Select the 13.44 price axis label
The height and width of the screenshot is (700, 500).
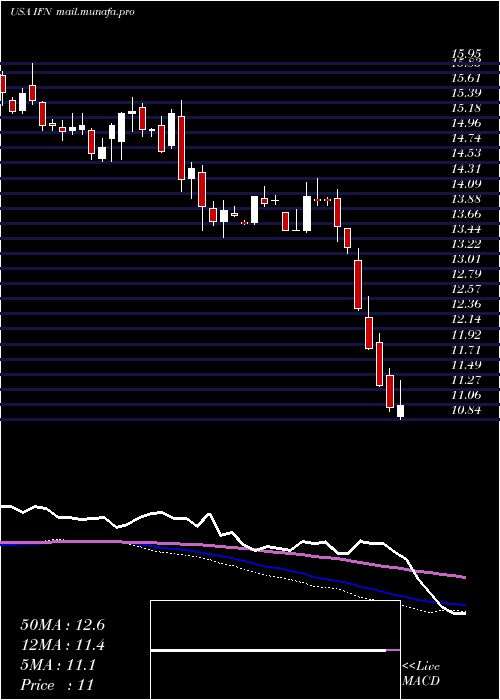[x=466, y=229]
